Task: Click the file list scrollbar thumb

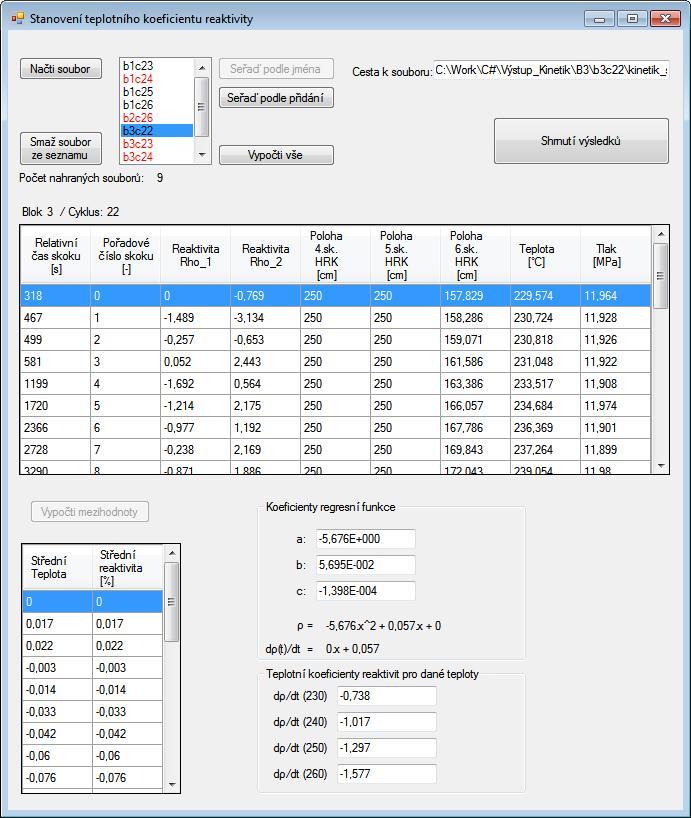Action: coord(202,106)
